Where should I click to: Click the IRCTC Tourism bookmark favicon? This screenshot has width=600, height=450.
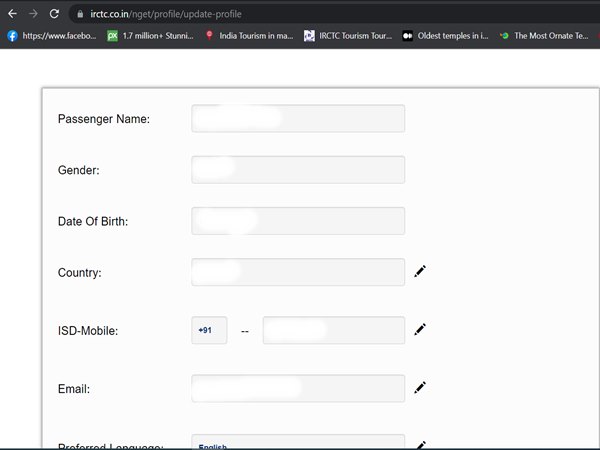coord(309,36)
